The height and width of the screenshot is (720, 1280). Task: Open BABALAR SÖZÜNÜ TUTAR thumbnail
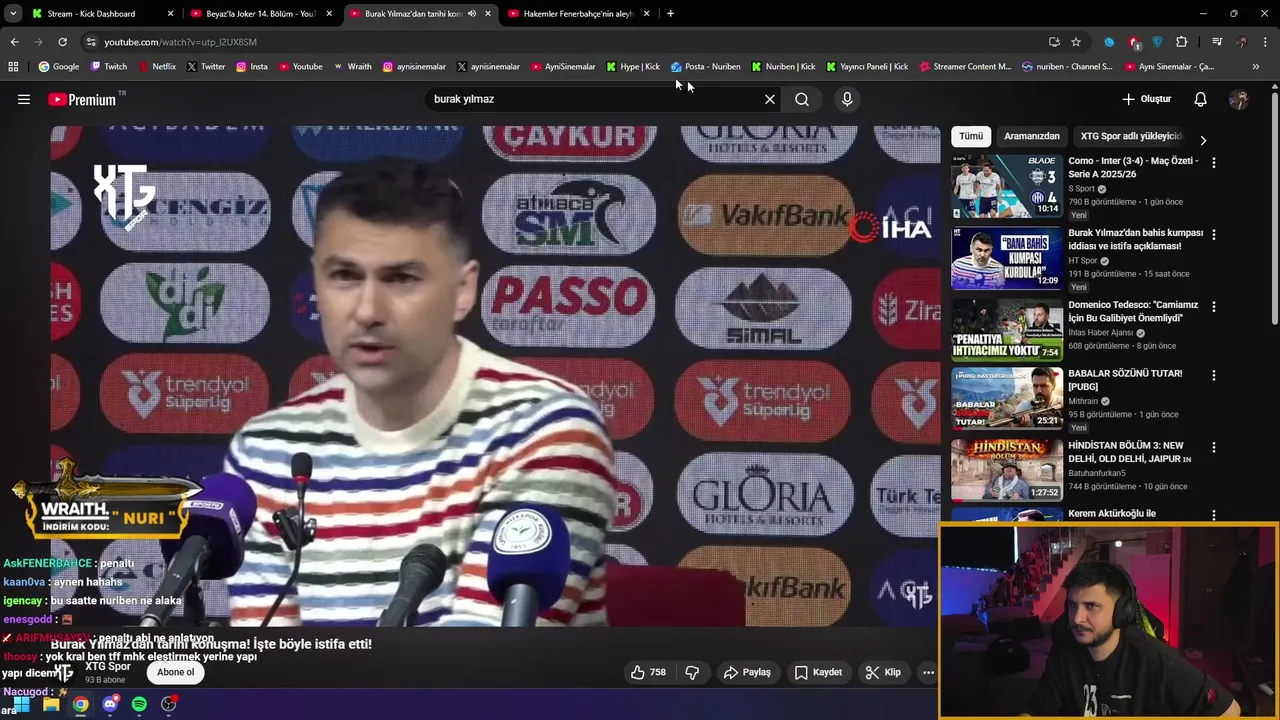click(x=1006, y=398)
